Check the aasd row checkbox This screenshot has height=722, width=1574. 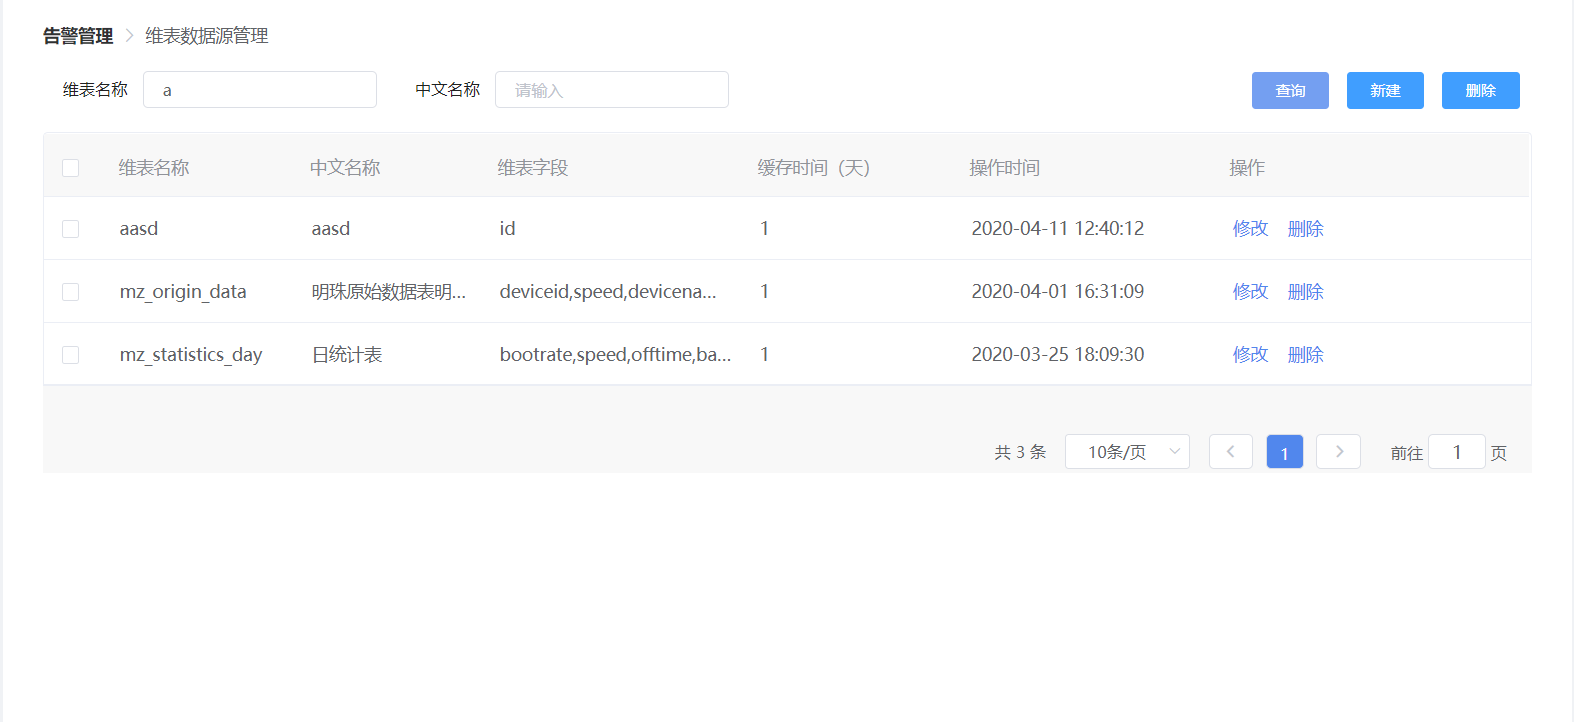70,229
